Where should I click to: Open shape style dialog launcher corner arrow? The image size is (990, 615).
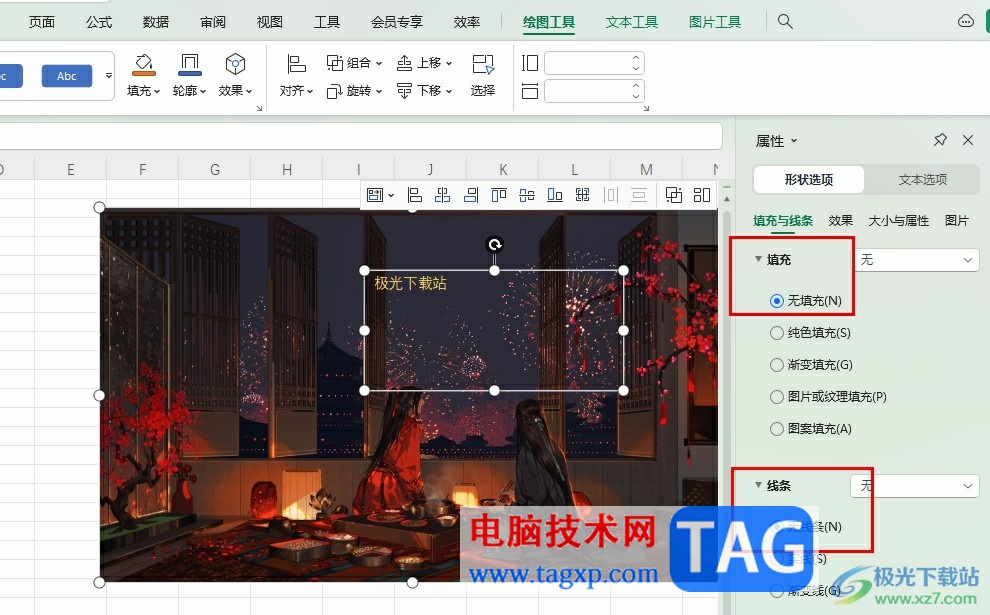(259, 109)
